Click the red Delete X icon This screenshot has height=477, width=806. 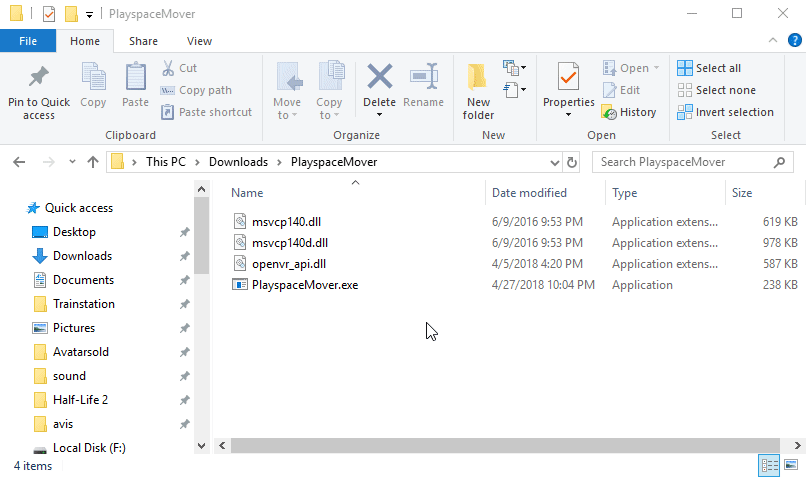(379, 77)
